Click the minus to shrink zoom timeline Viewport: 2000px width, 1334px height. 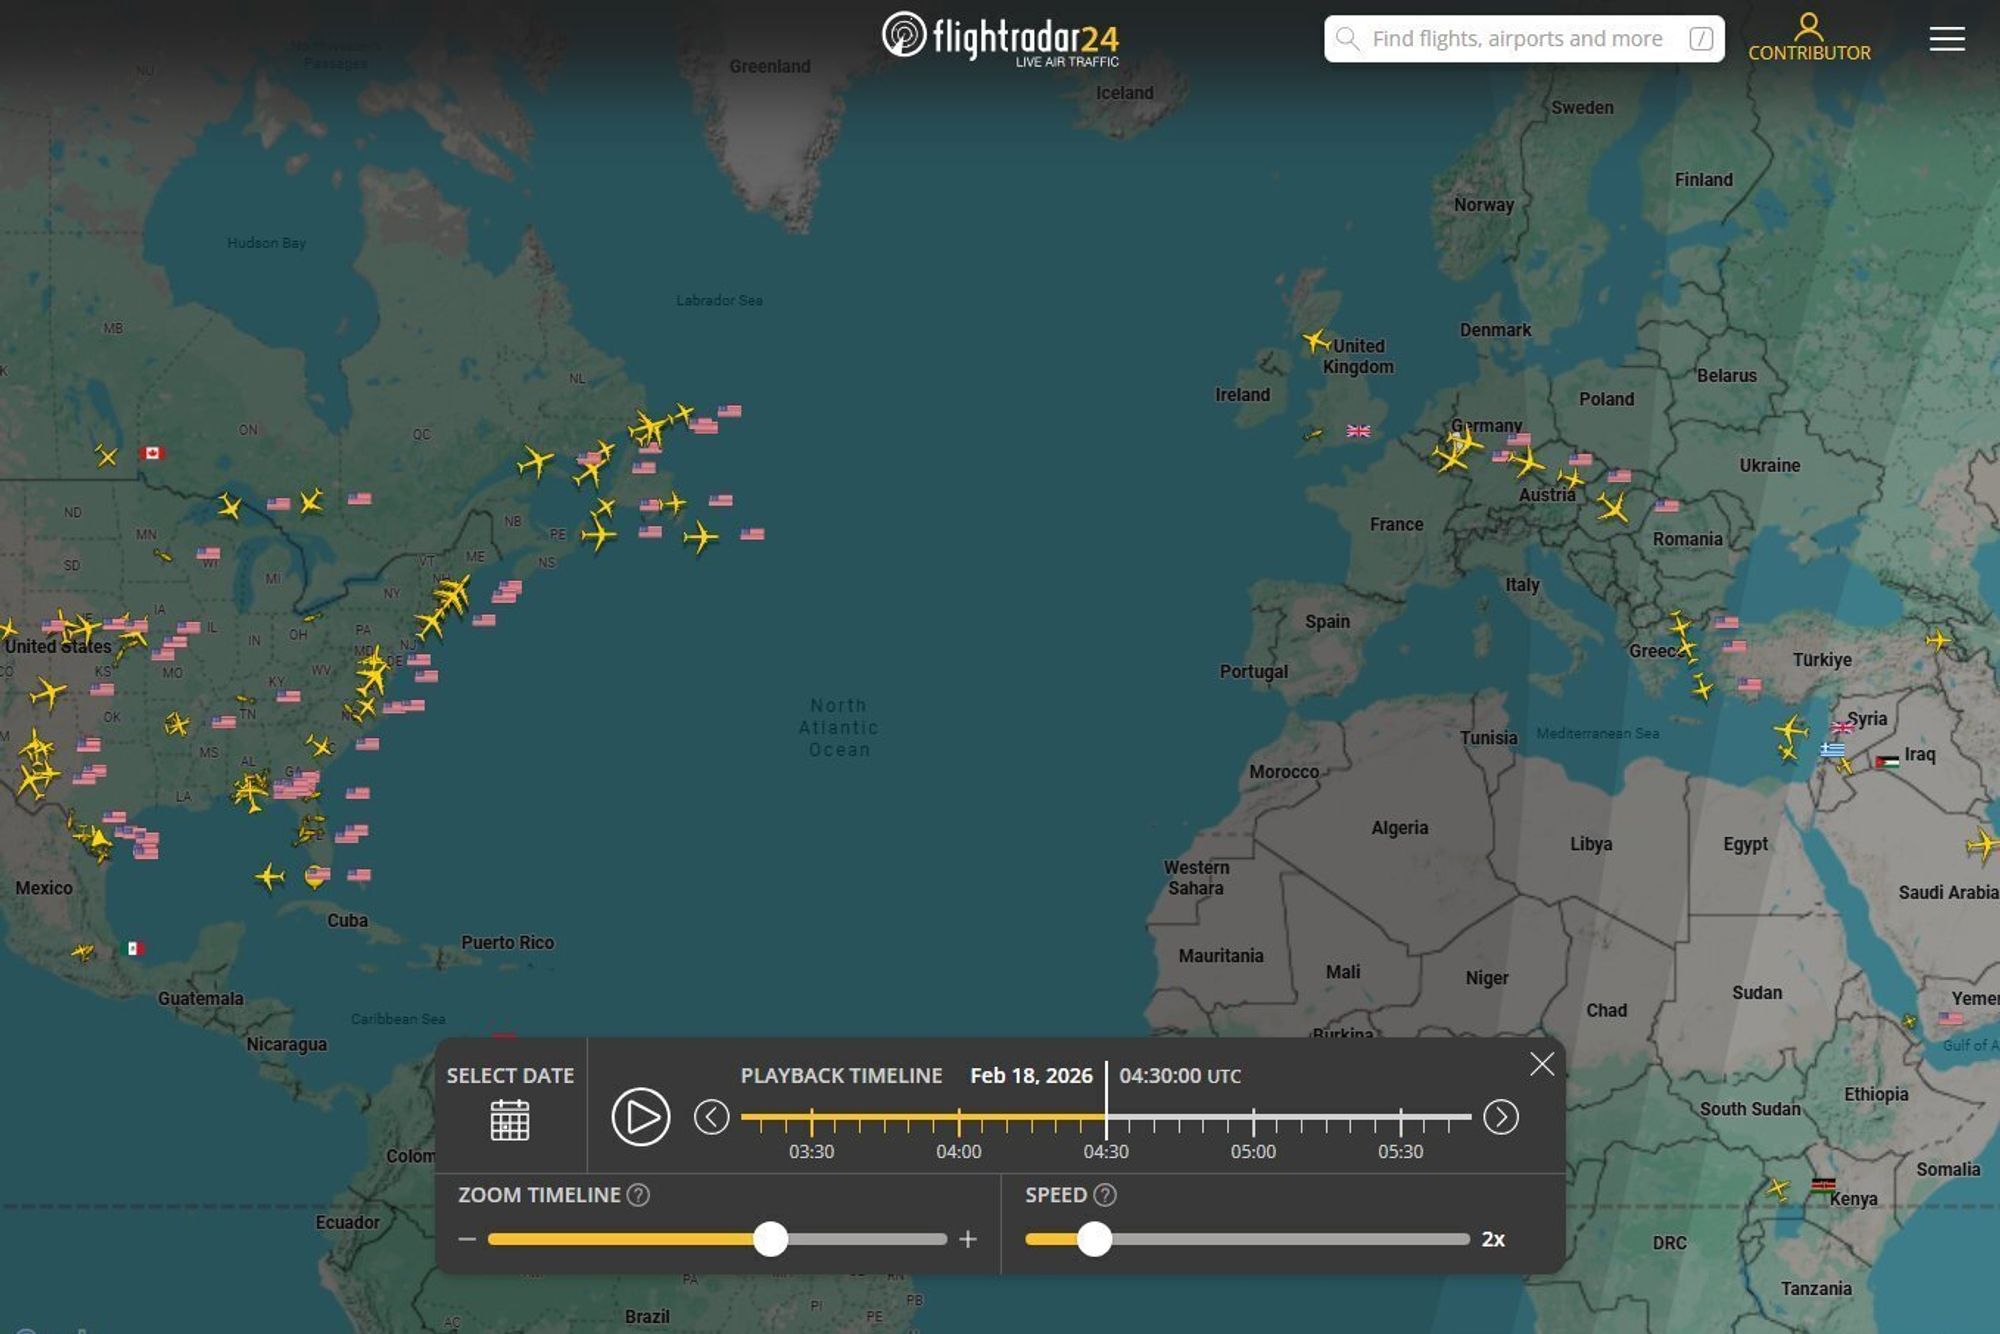click(x=468, y=1239)
